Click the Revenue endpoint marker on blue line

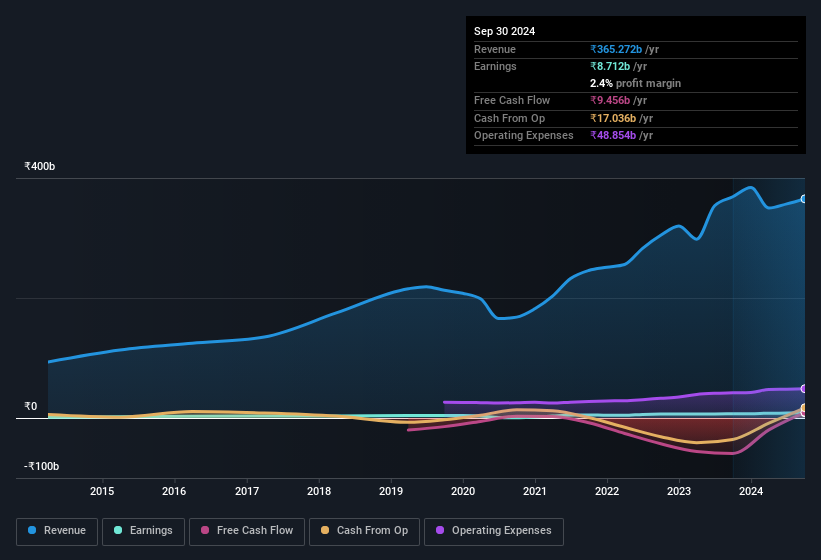tap(804, 199)
